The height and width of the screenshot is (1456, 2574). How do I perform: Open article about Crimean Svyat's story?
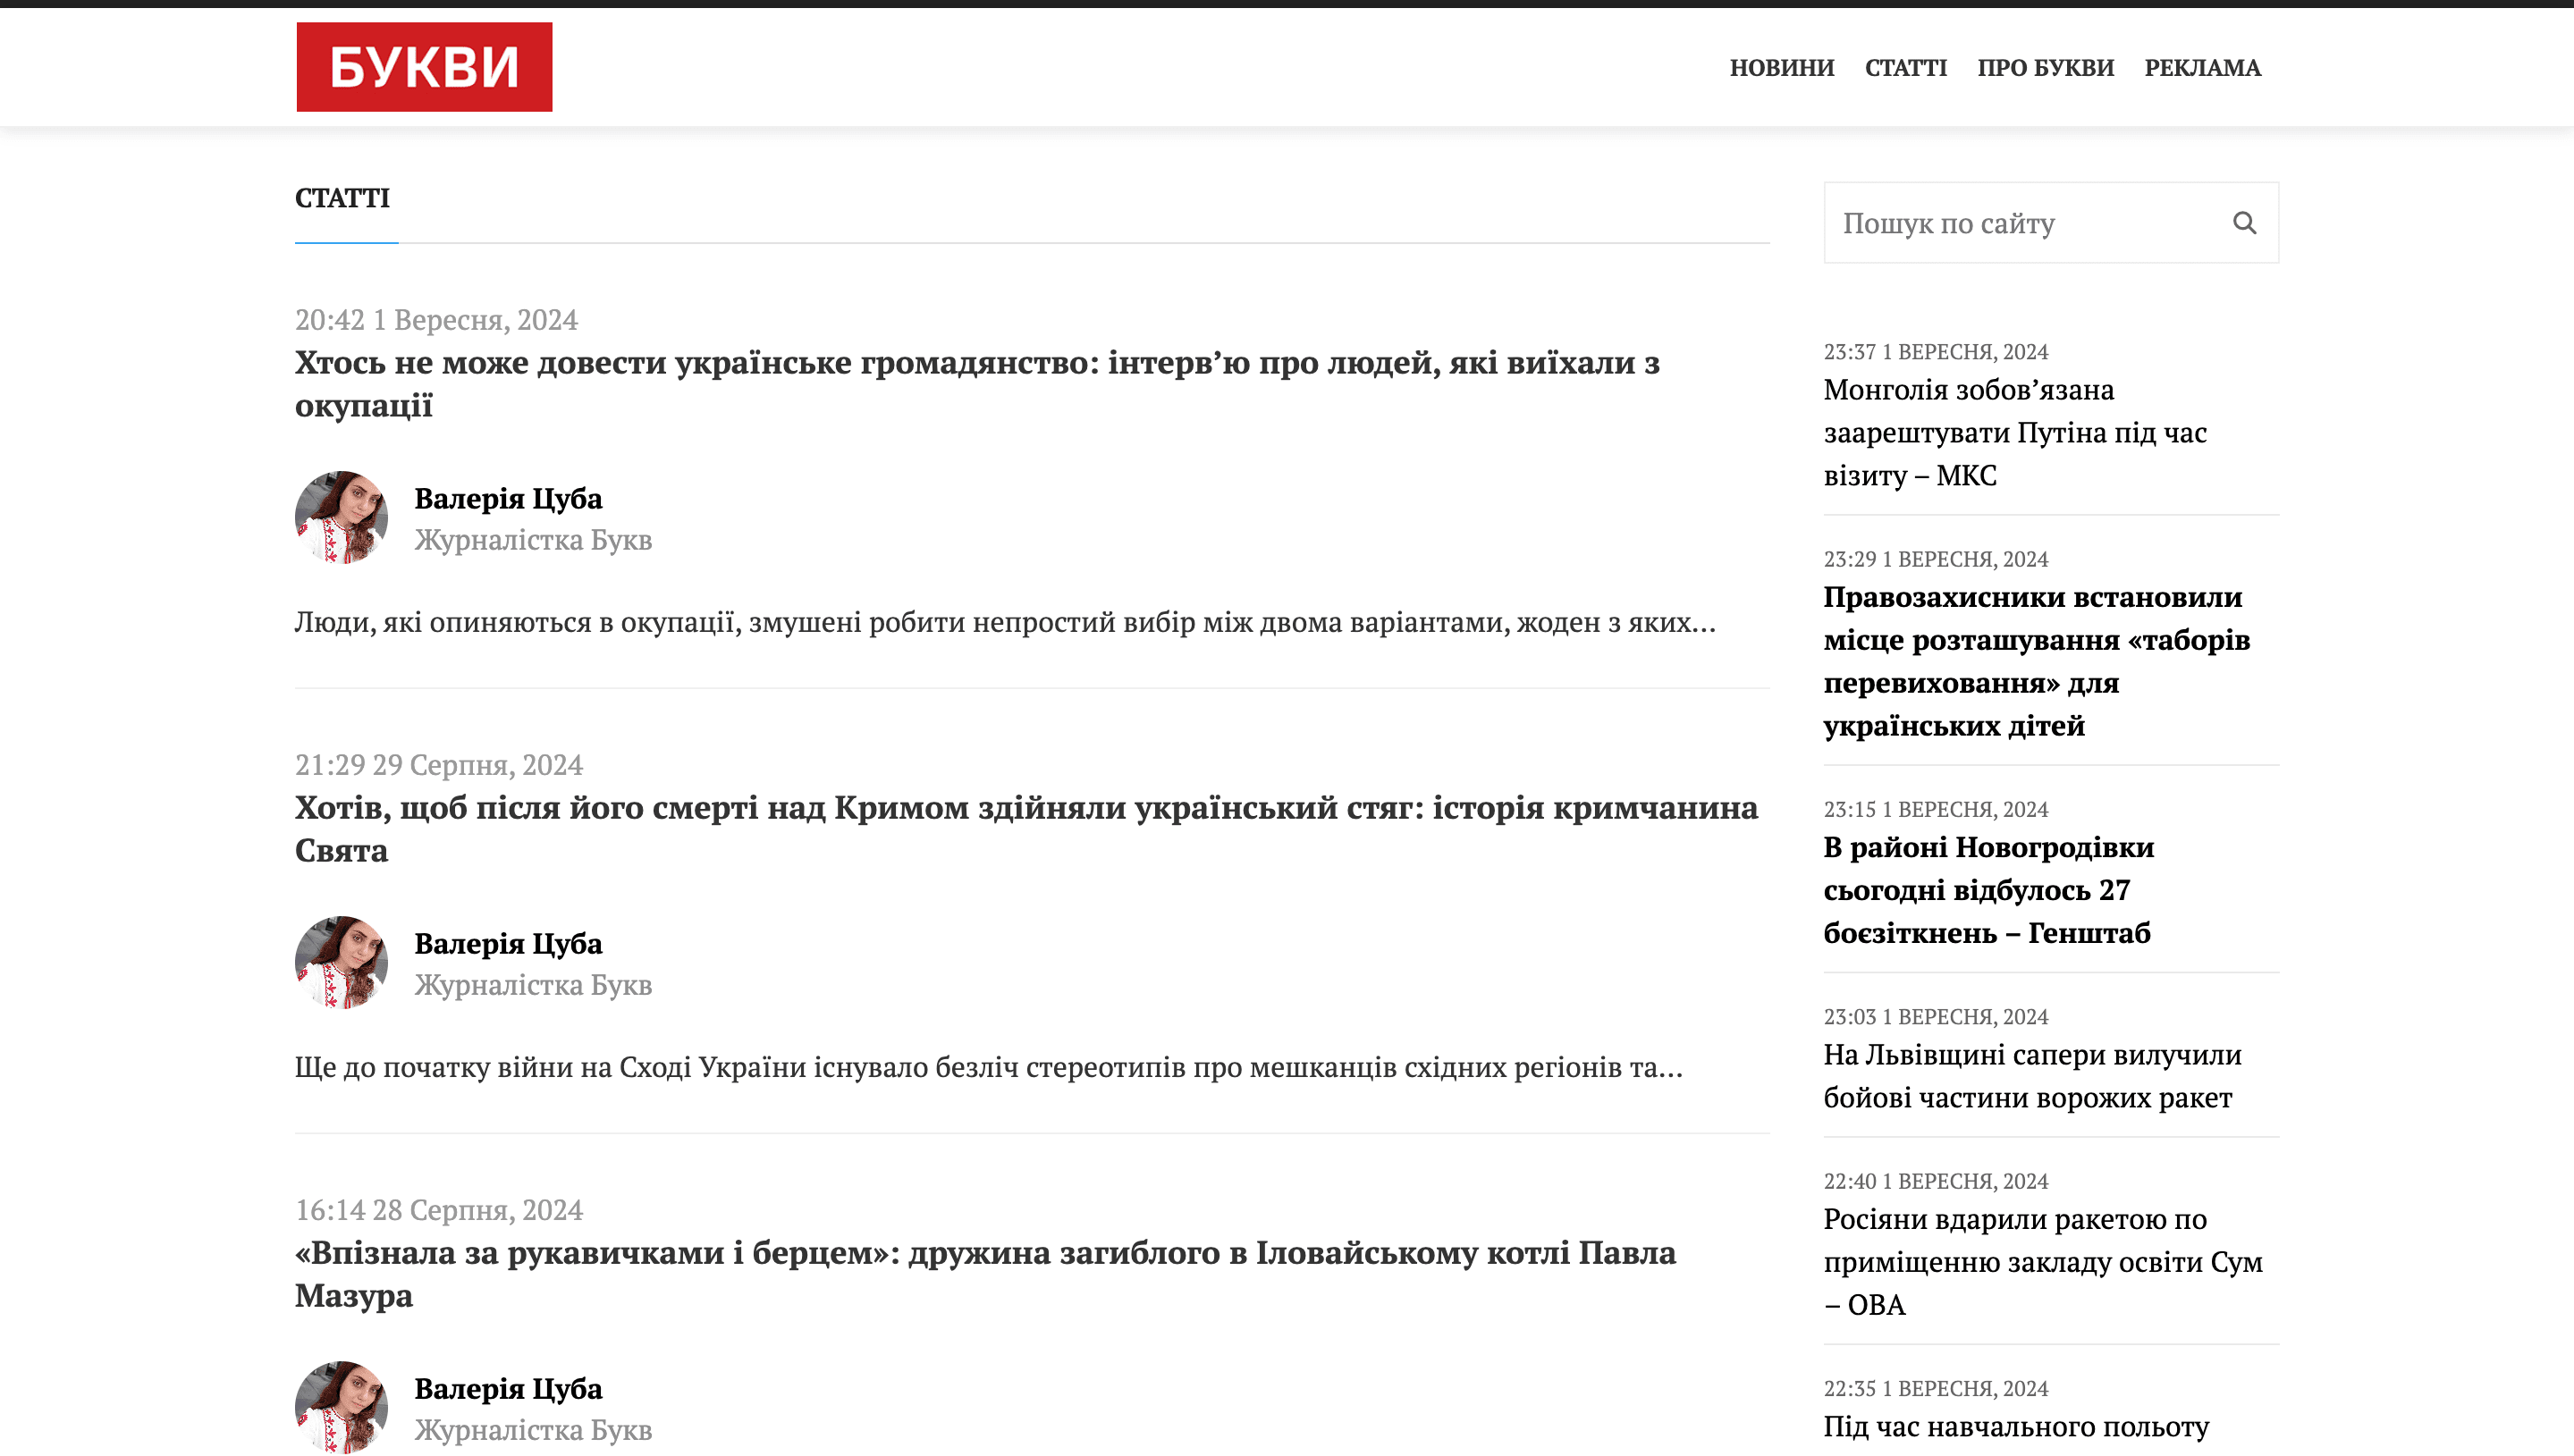tap(1026, 829)
